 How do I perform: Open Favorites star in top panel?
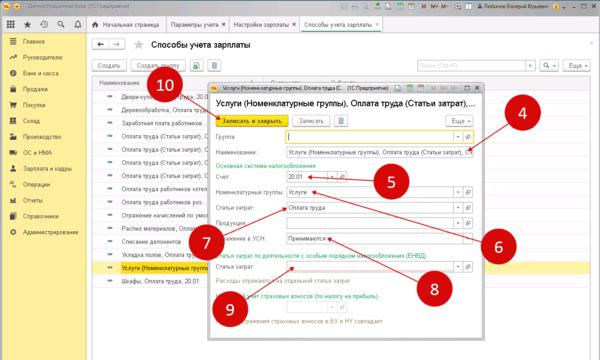27,24
